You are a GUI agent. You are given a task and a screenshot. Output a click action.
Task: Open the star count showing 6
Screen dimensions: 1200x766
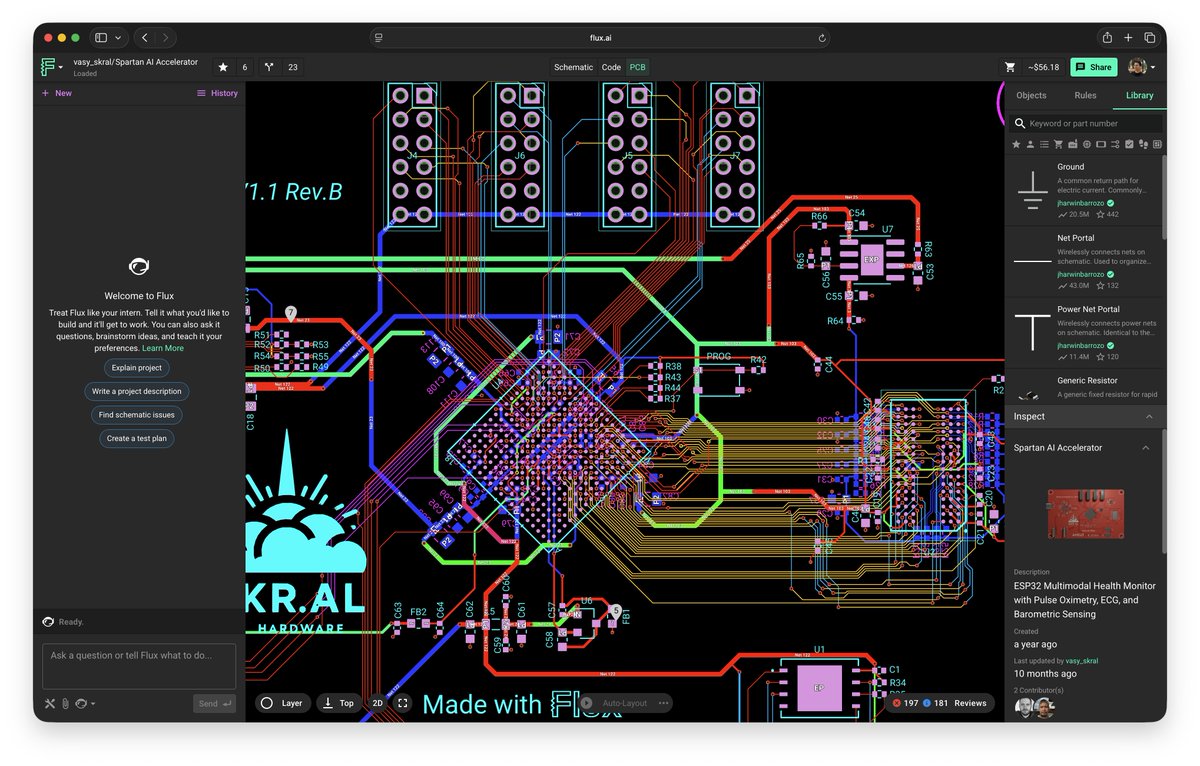(x=244, y=67)
